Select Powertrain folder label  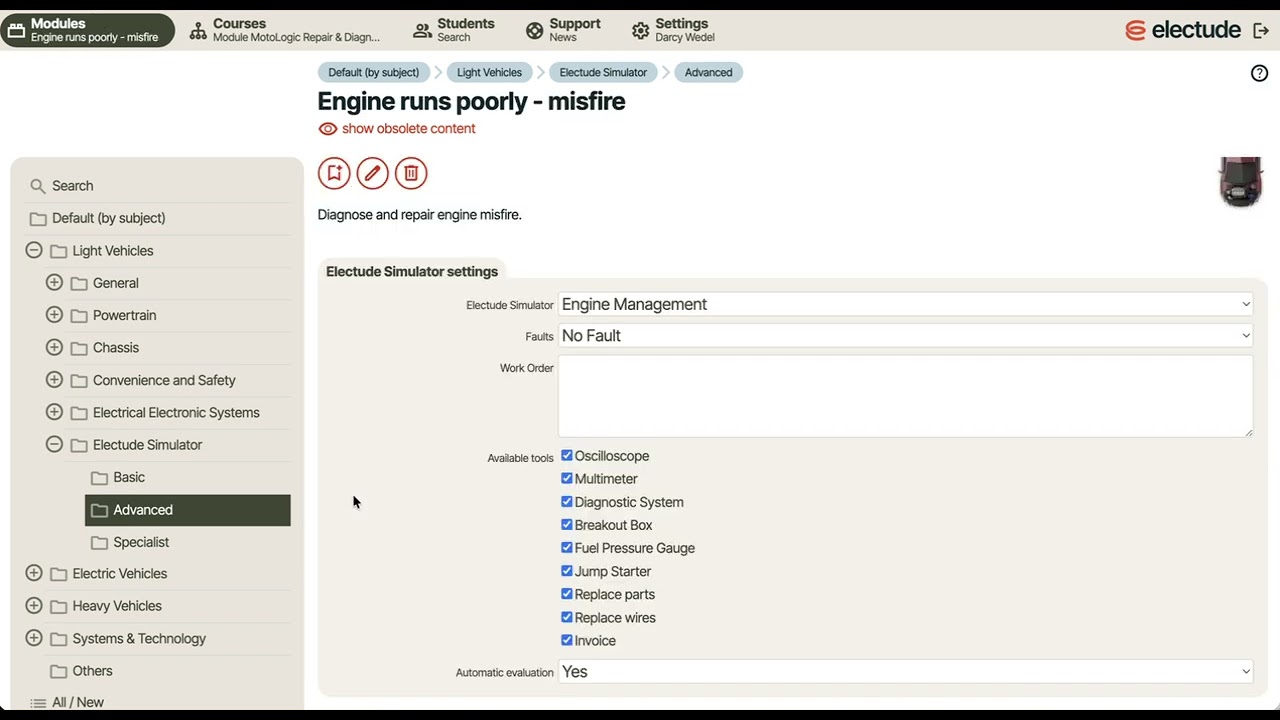pos(124,315)
